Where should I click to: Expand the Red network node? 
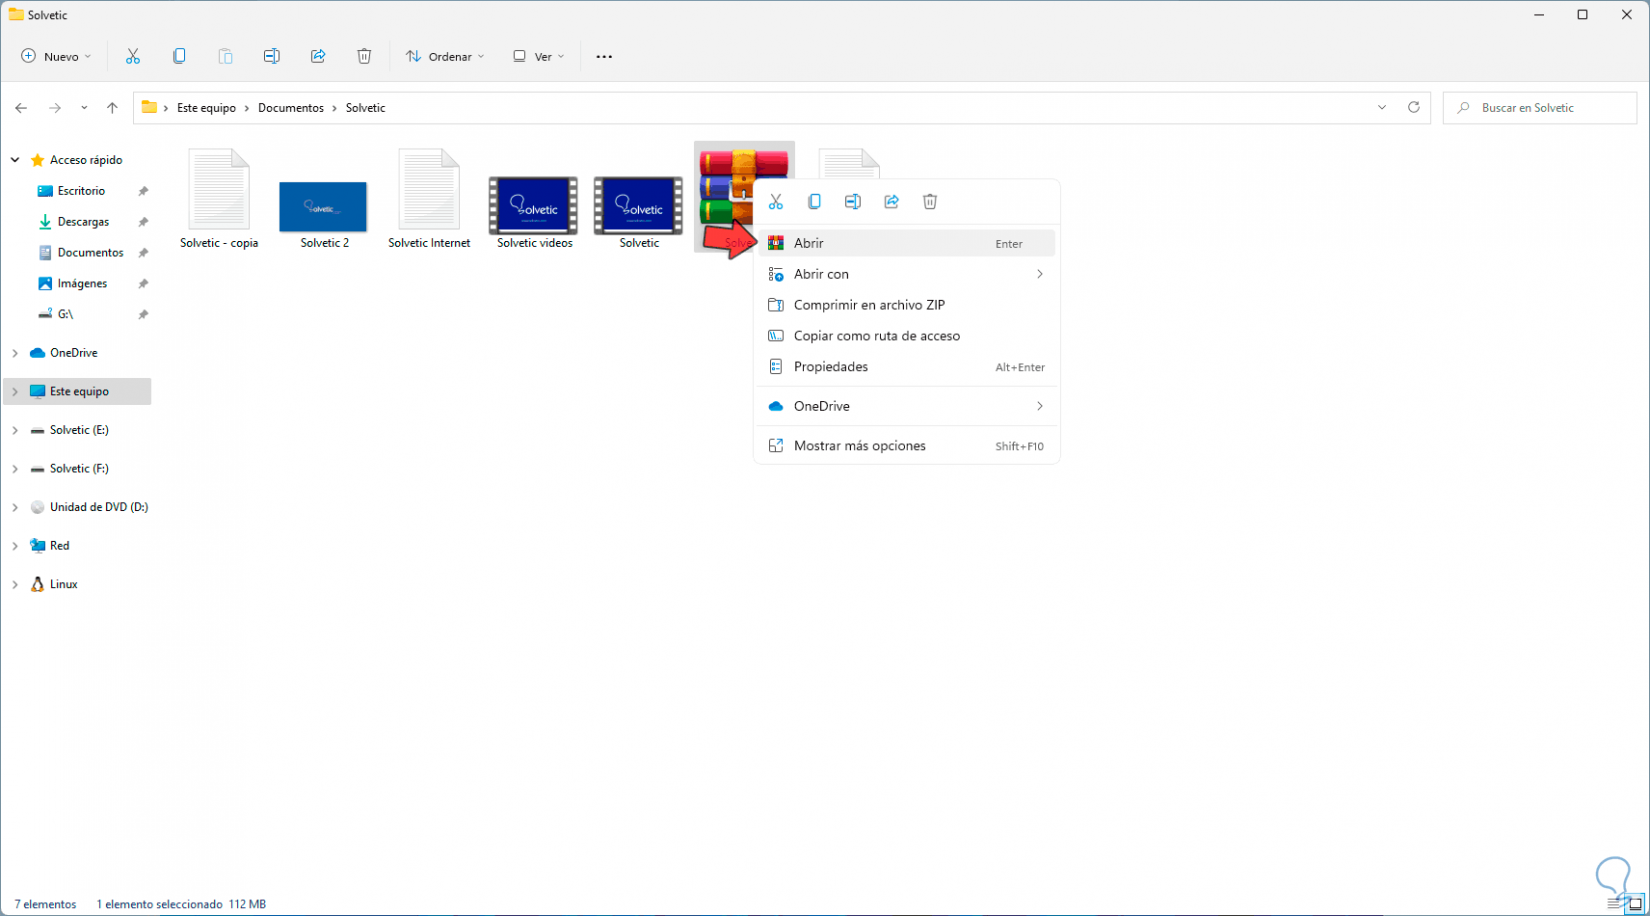(x=15, y=546)
